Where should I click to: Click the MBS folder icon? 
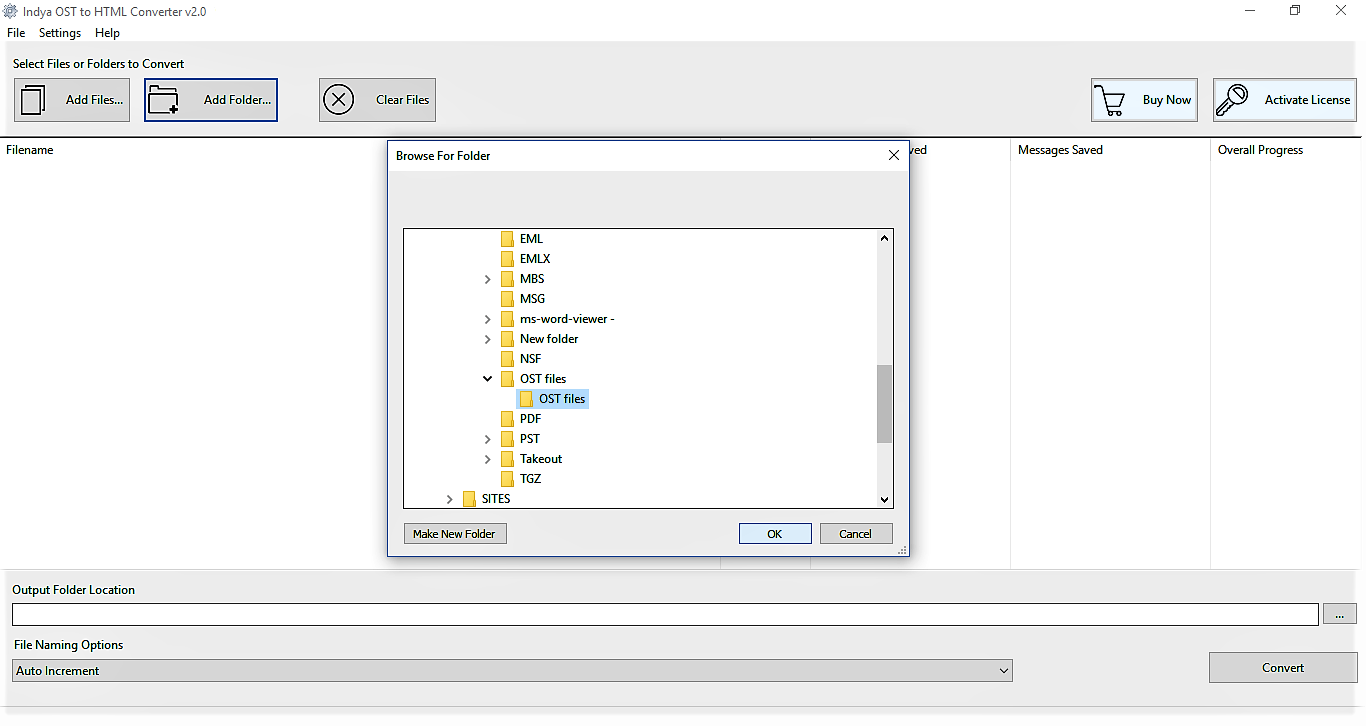tap(507, 279)
